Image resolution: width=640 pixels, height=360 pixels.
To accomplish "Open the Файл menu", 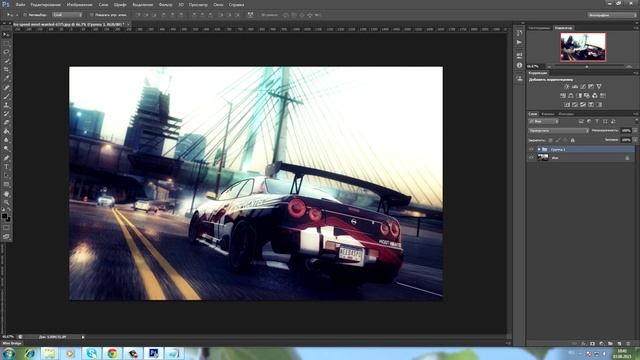I will 20,4.
